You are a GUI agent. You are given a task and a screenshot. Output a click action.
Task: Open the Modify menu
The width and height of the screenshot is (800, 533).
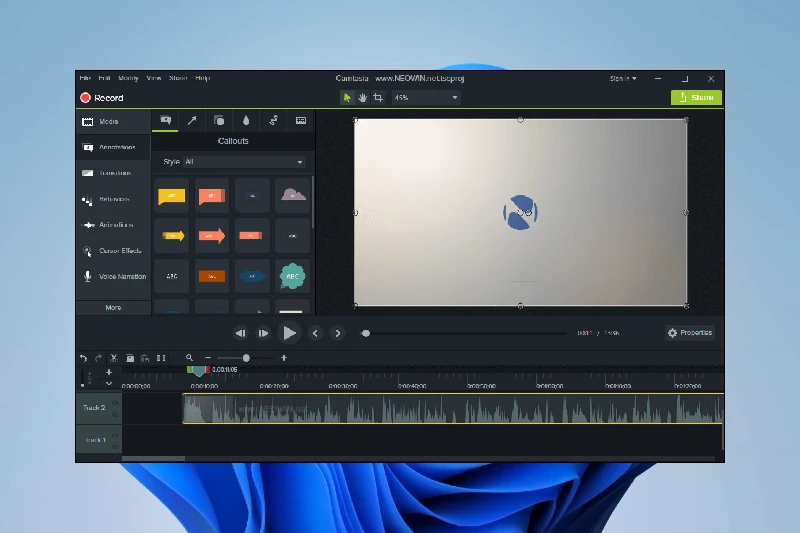click(129, 78)
